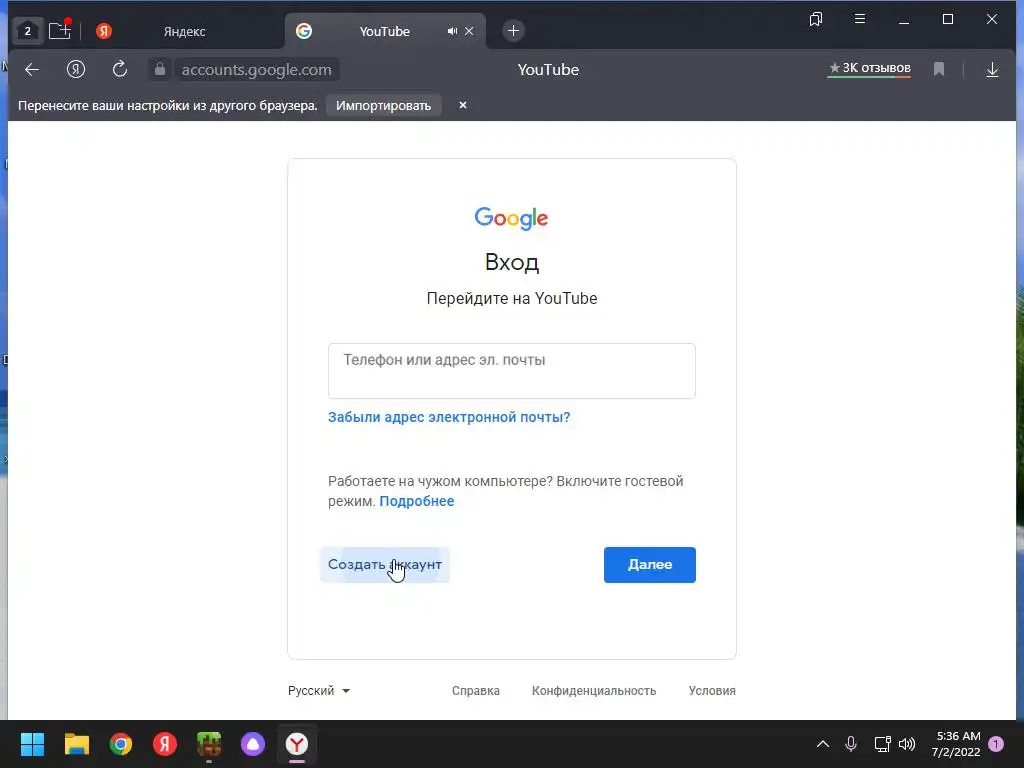Image resolution: width=1024 pixels, height=768 pixels.
Task: Switch to the Яндекс tab
Action: pyautogui.click(x=184, y=31)
